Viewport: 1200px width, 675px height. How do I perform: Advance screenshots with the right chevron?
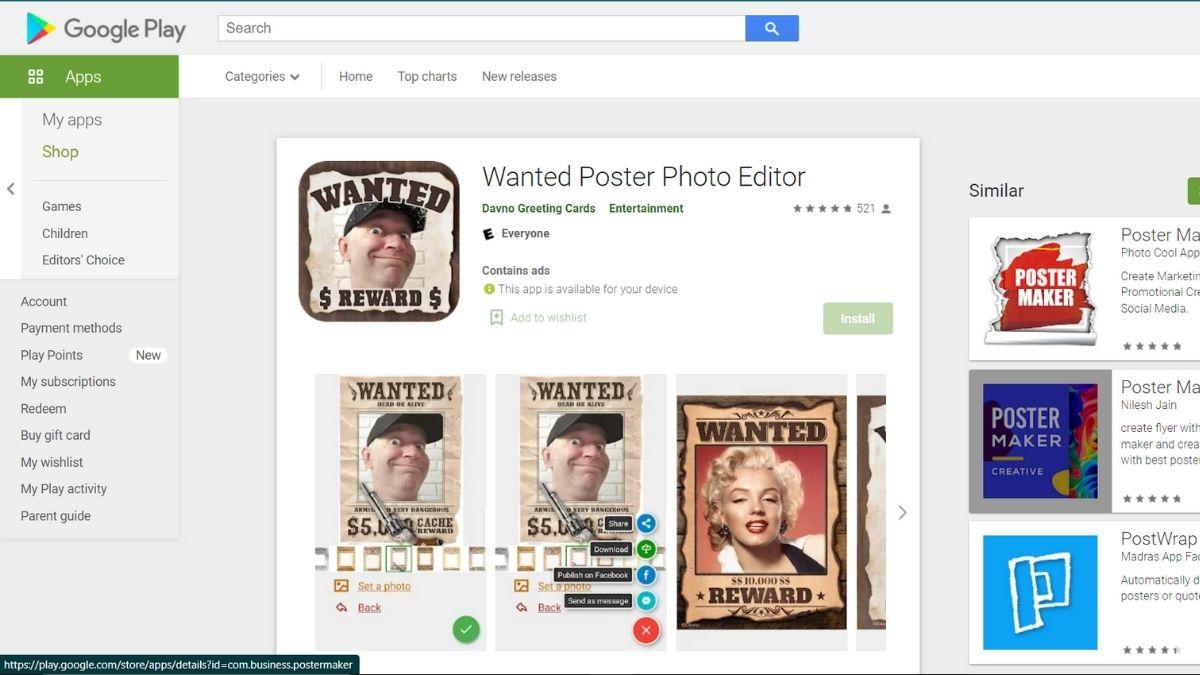902,512
